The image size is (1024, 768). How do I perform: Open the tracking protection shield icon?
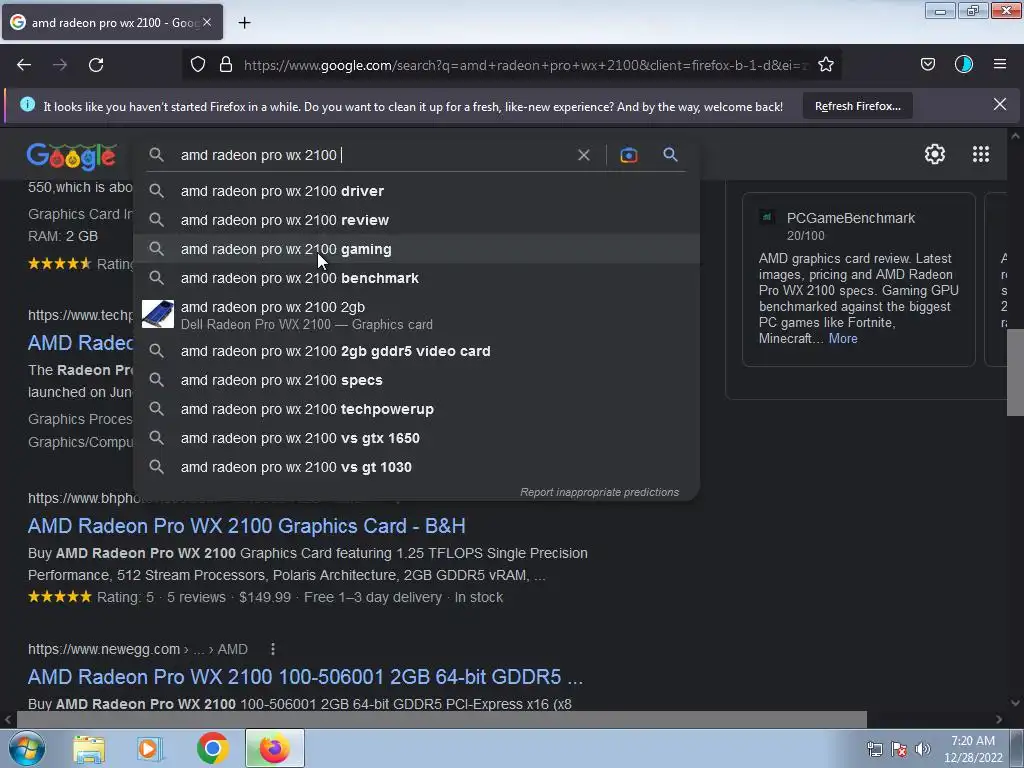198,65
